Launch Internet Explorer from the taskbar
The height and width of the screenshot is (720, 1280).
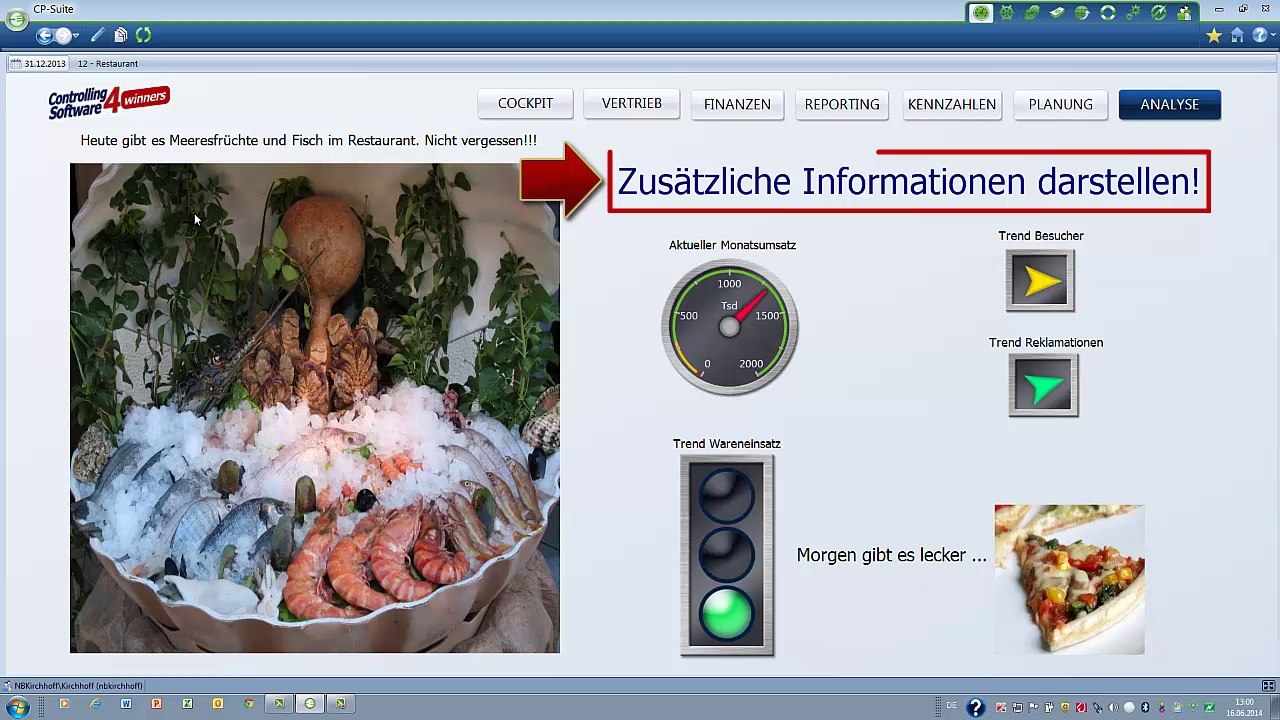click(x=95, y=704)
